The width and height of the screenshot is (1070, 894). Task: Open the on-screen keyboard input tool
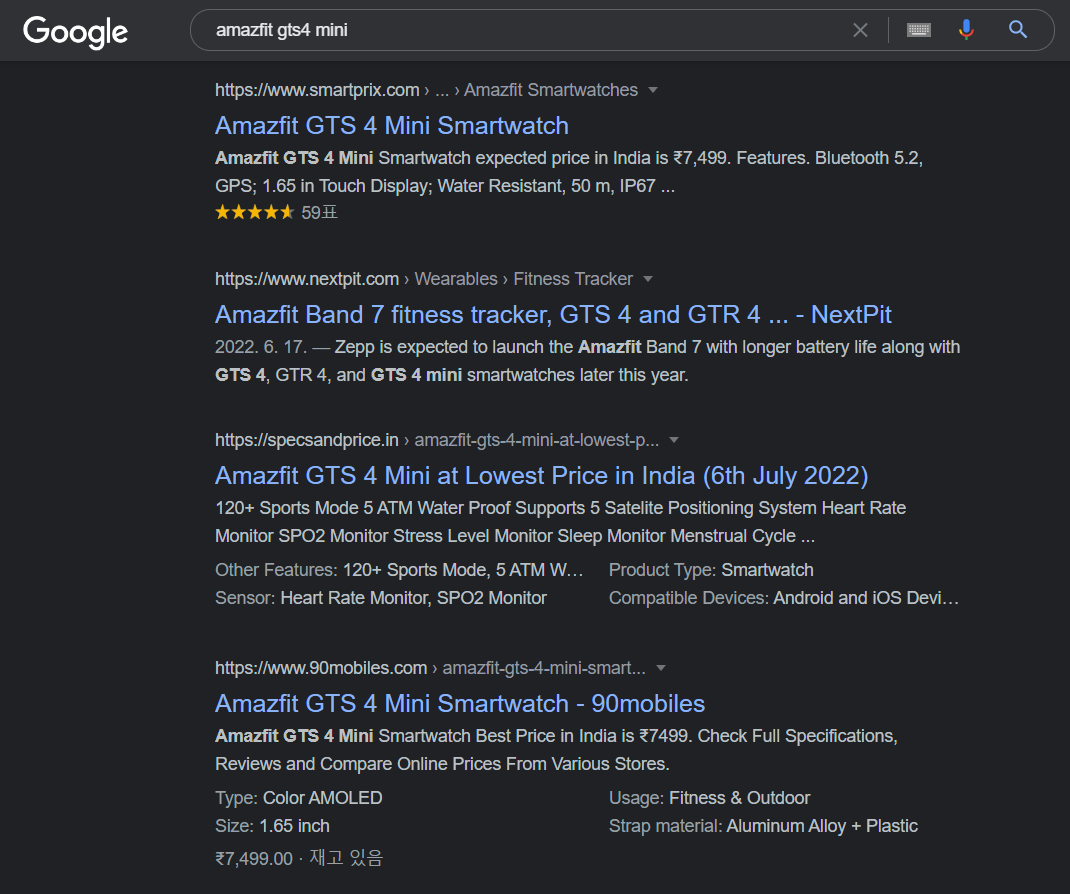tap(919, 30)
